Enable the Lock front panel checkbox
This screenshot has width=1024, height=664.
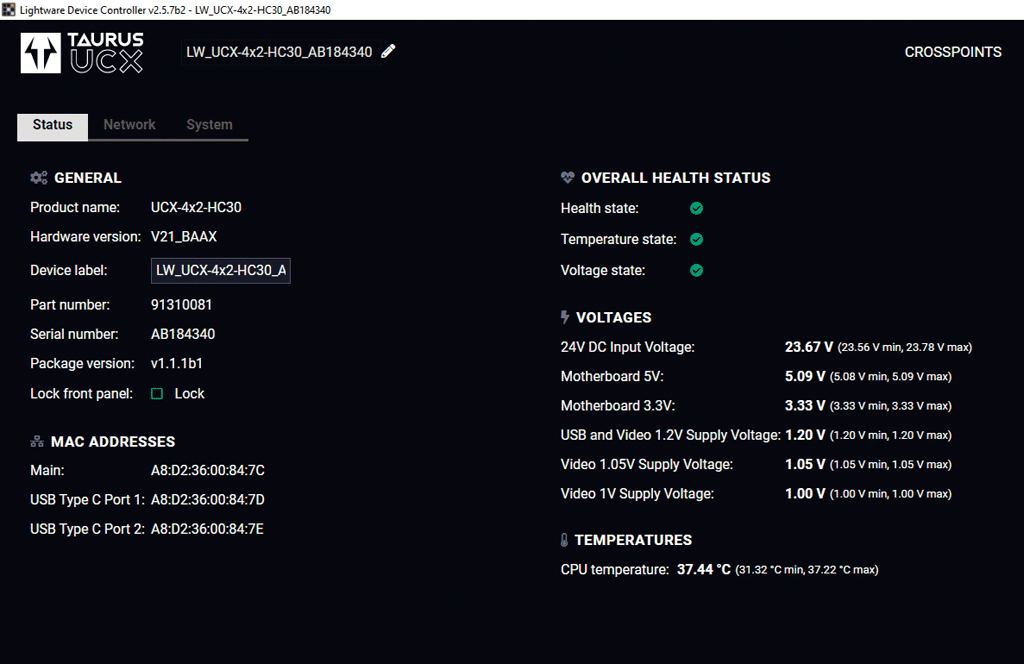(157, 394)
